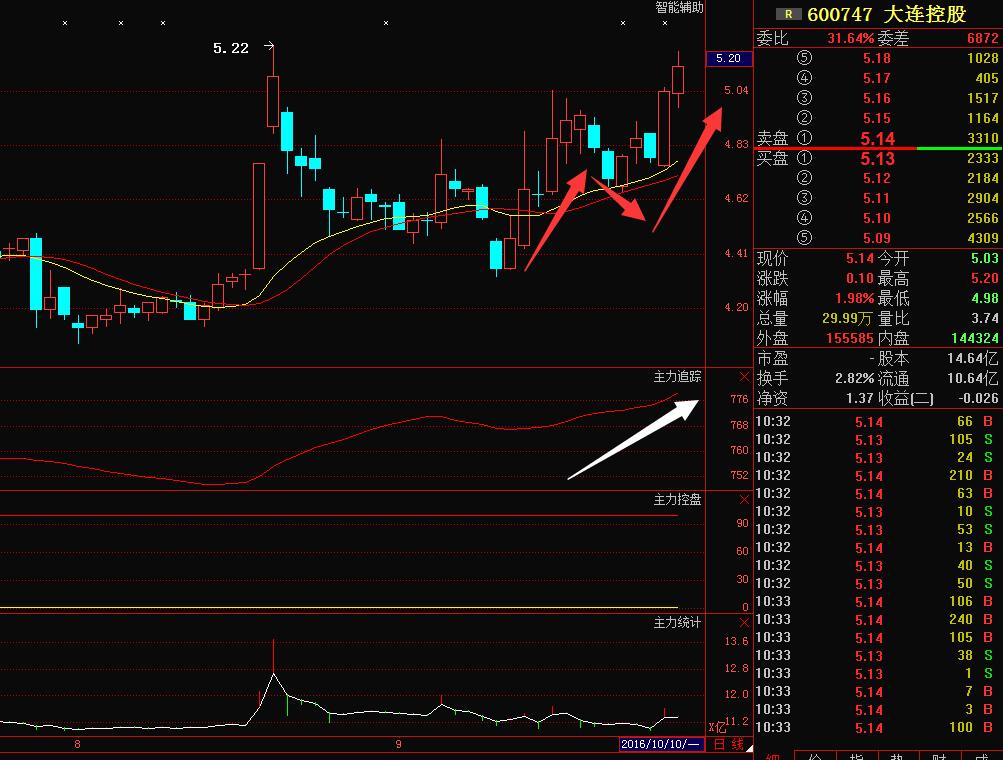The image size is (1003, 760).
Task: Click the 主力控盘 indicator title
Action: (x=677, y=499)
